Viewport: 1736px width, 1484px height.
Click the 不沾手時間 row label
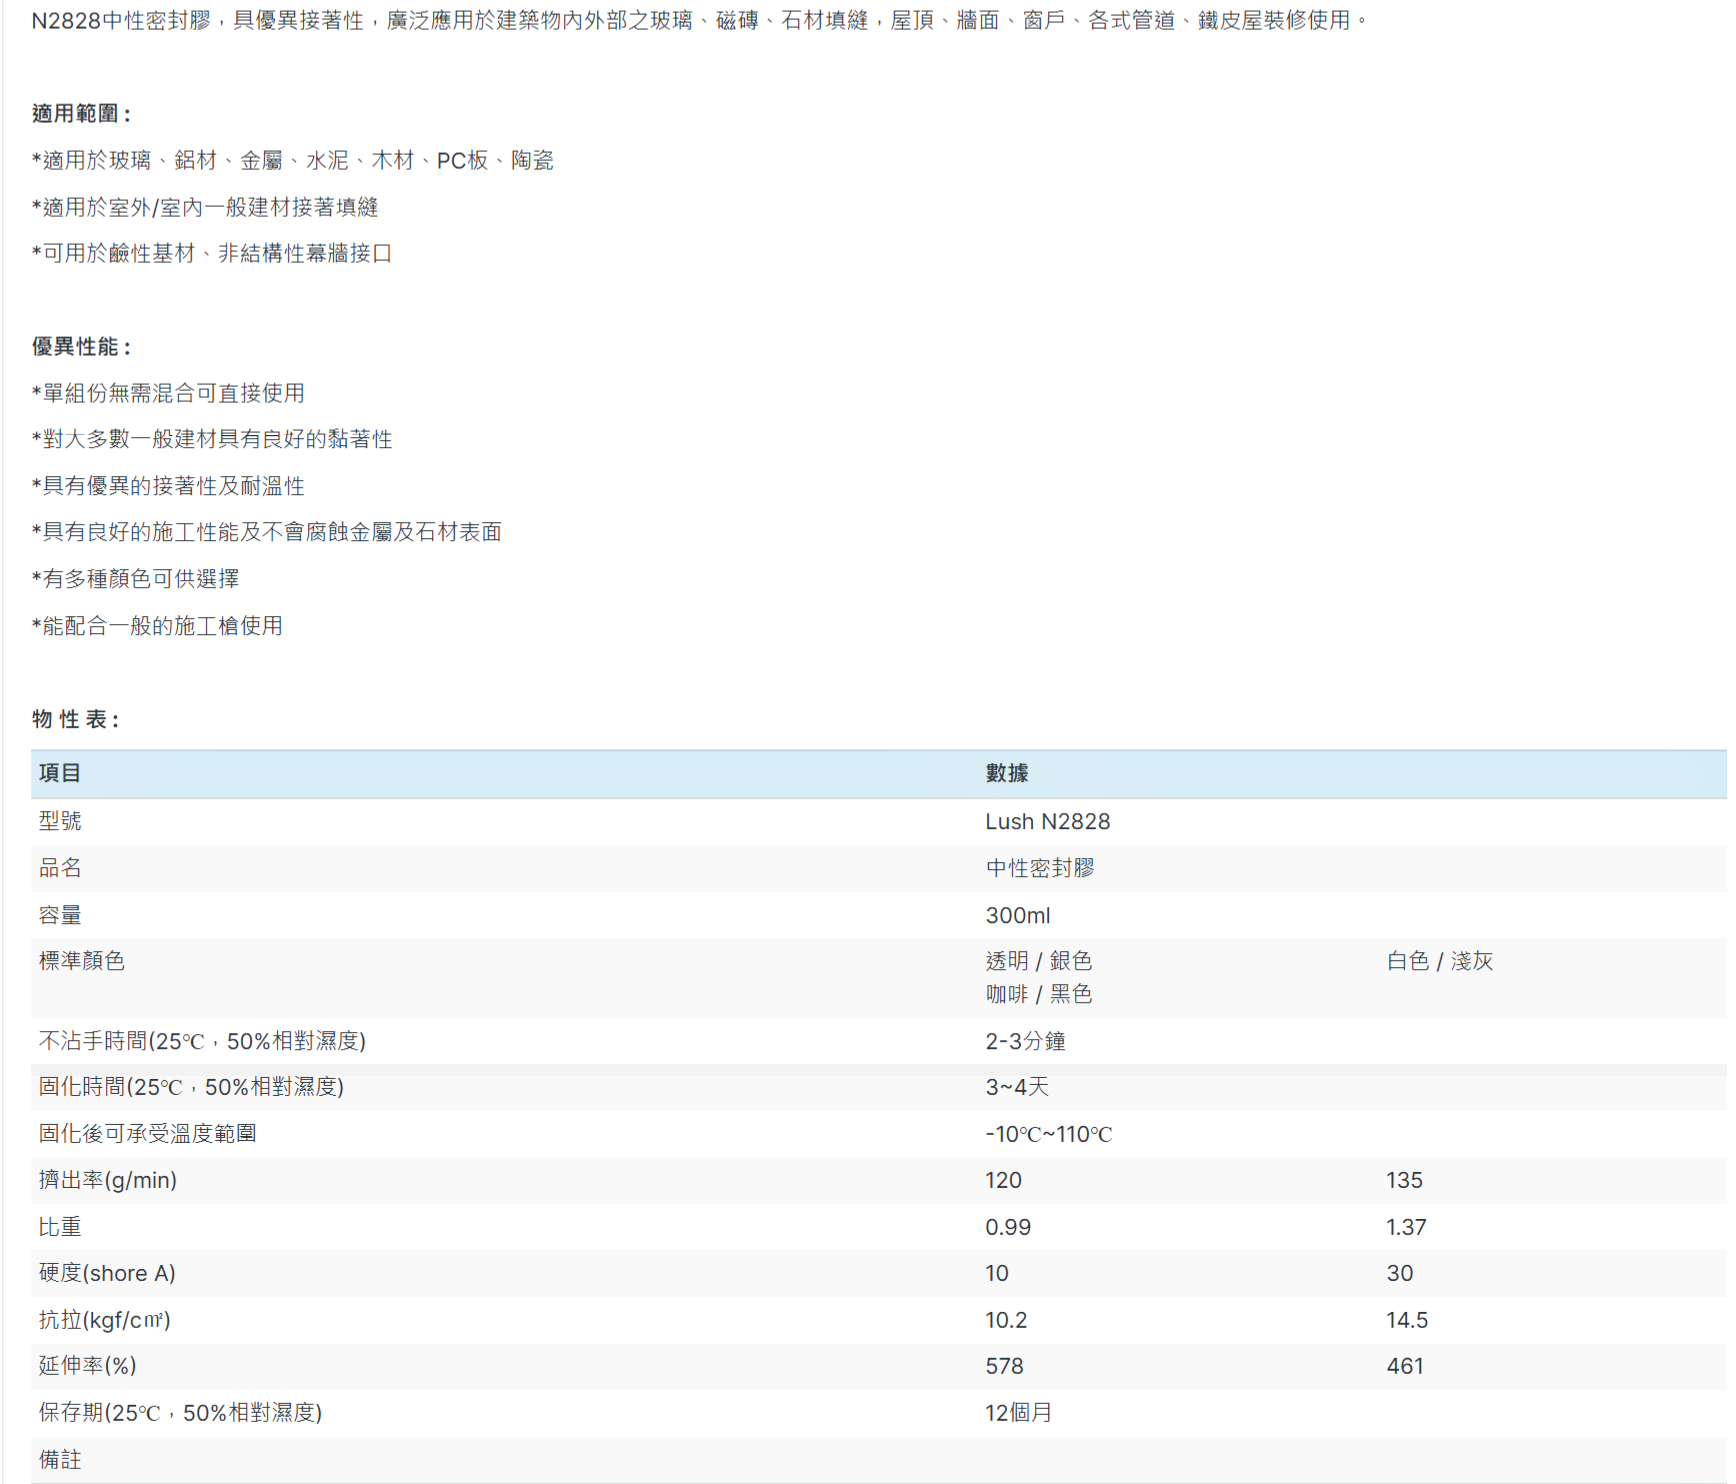(x=202, y=1041)
